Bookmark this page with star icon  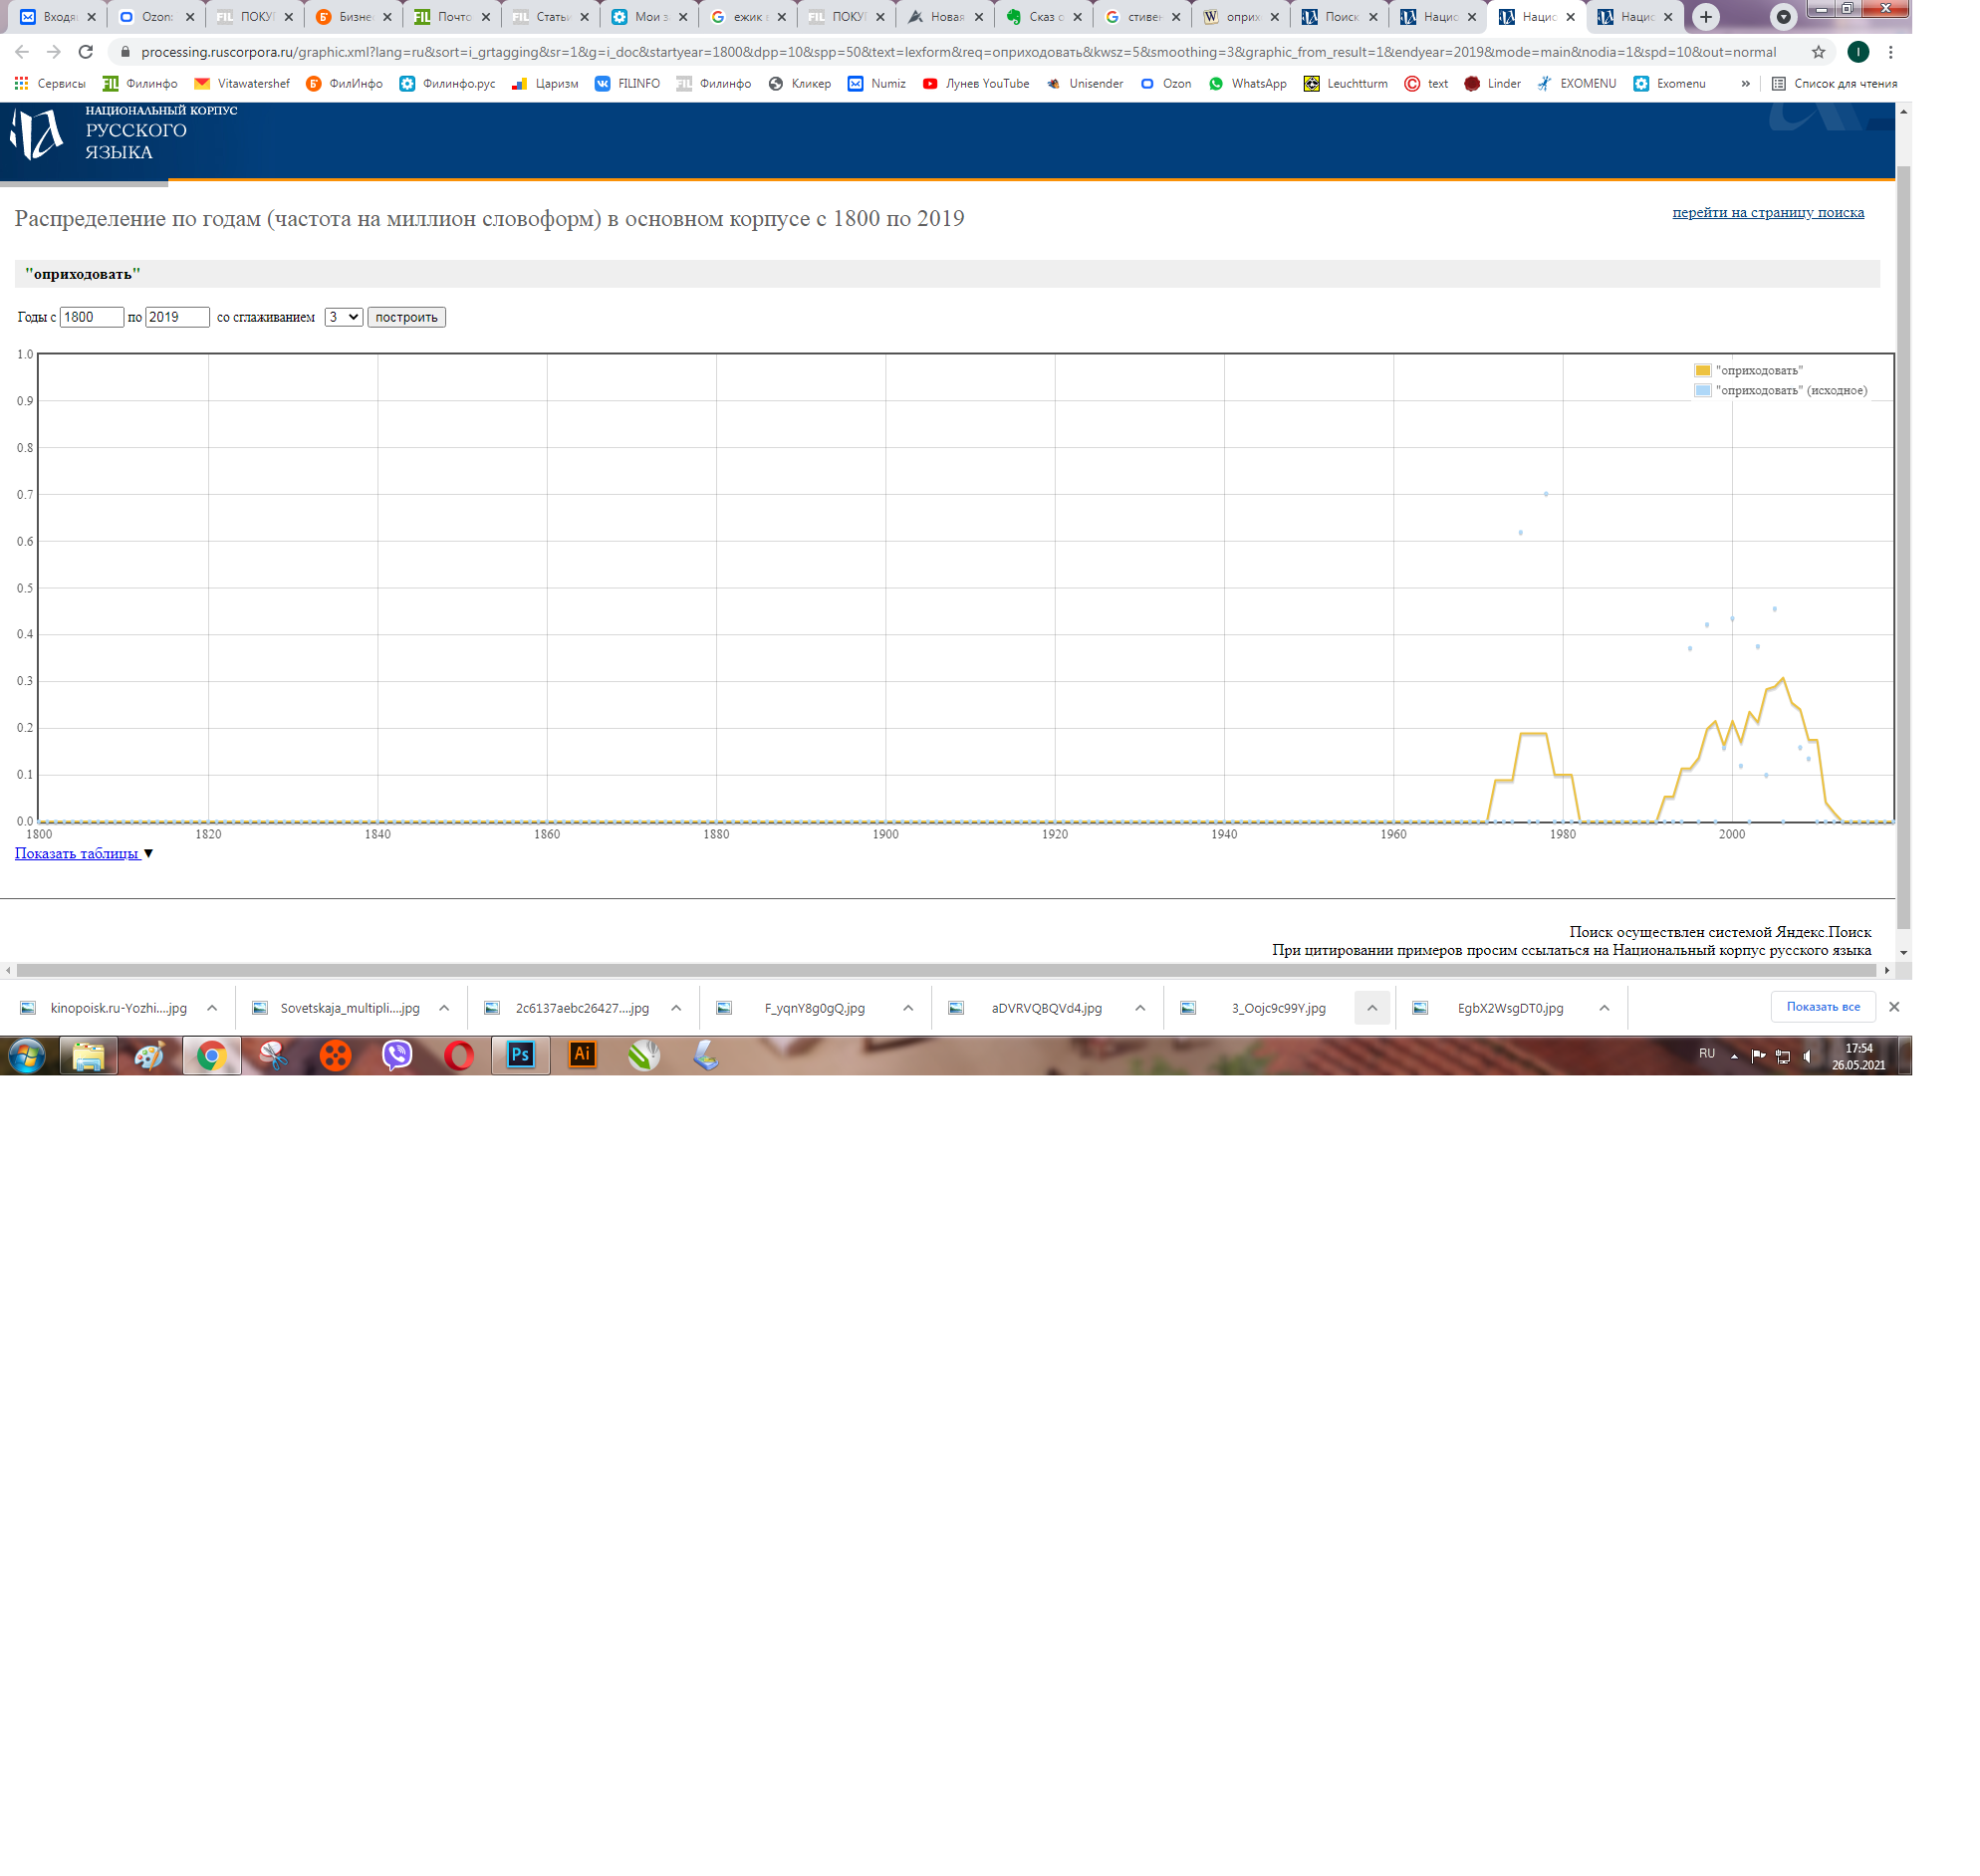(x=1818, y=52)
